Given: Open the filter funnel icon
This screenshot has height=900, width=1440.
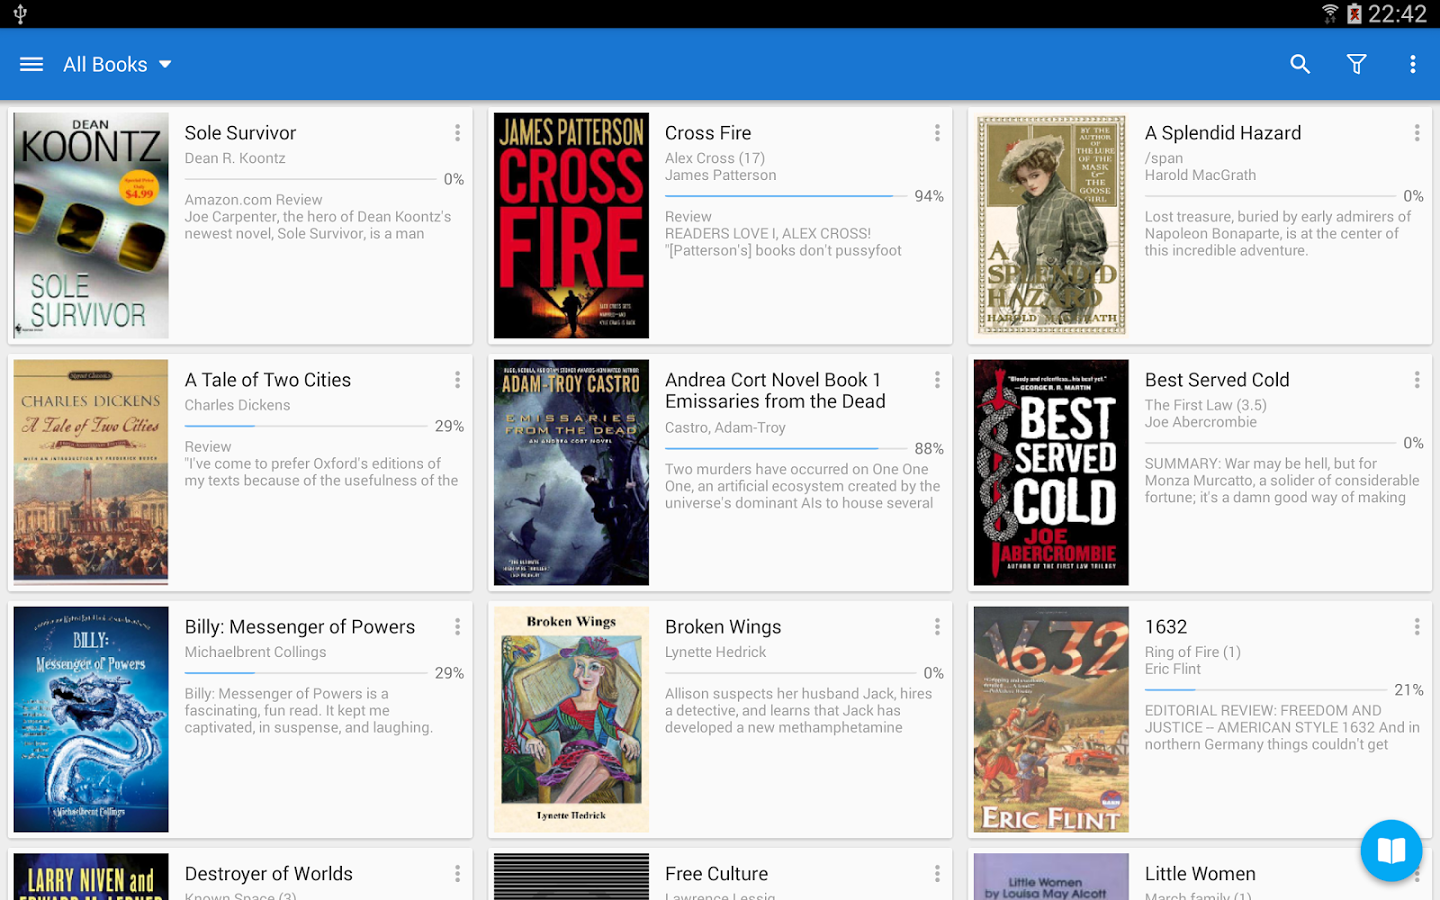Looking at the screenshot, I should tap(1356, 64).
